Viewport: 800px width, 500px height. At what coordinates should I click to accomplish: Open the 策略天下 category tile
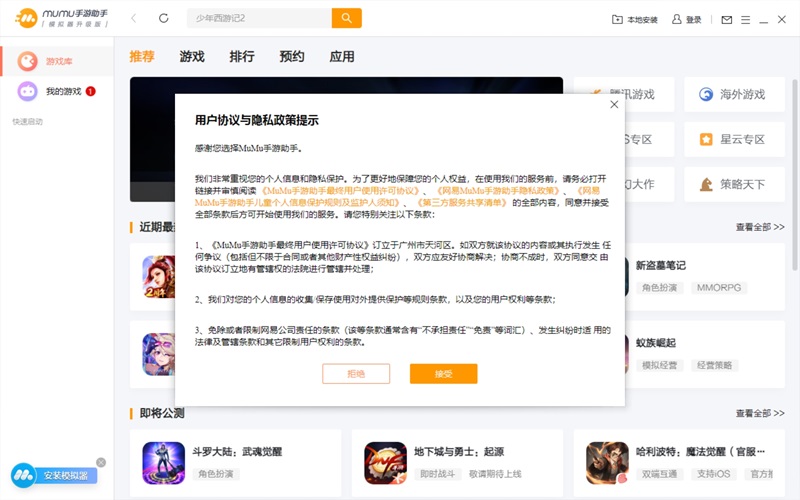[x=734, y=184]
